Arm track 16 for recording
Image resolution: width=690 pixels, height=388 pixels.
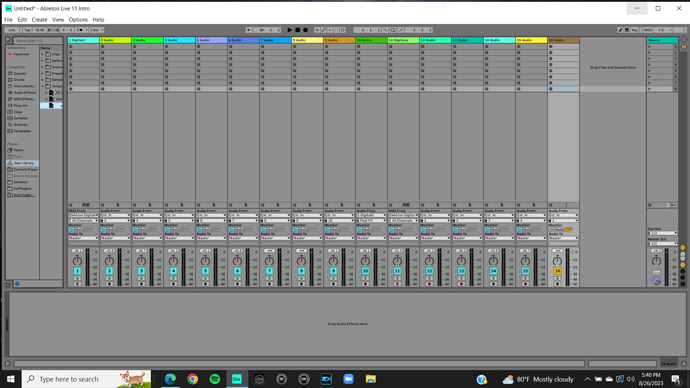click(558, 284)
